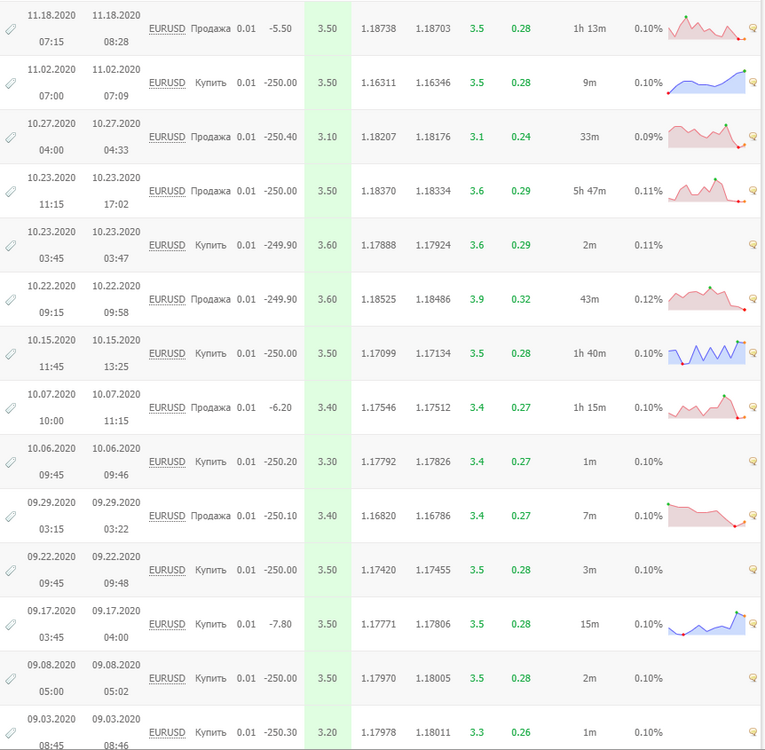The width and height of the screenshot is (765, 750).
Task: Open EURUSD link in the 11.02.2020 row
Action: pyautogui.click(x=167, y=83)
